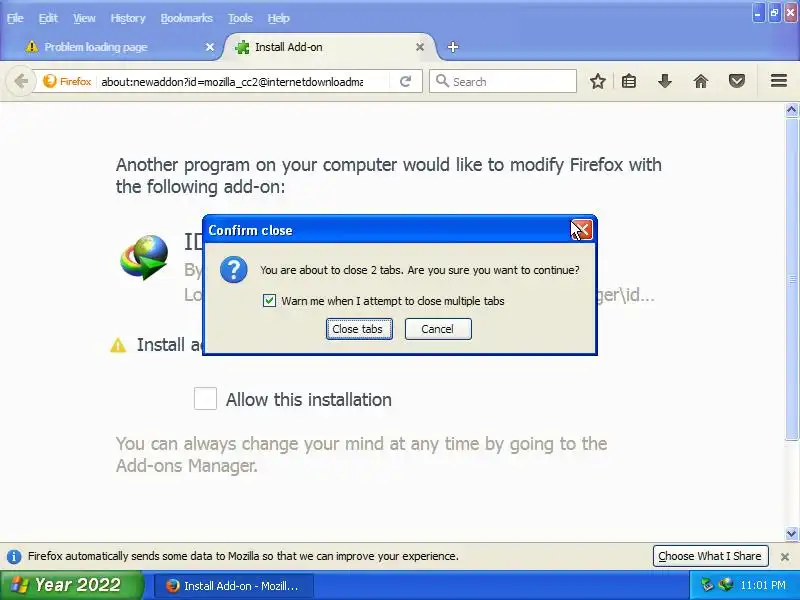Click the taskbar clock 11:01 PM
The height and width of the screenshot is (600, 800).
763,585
